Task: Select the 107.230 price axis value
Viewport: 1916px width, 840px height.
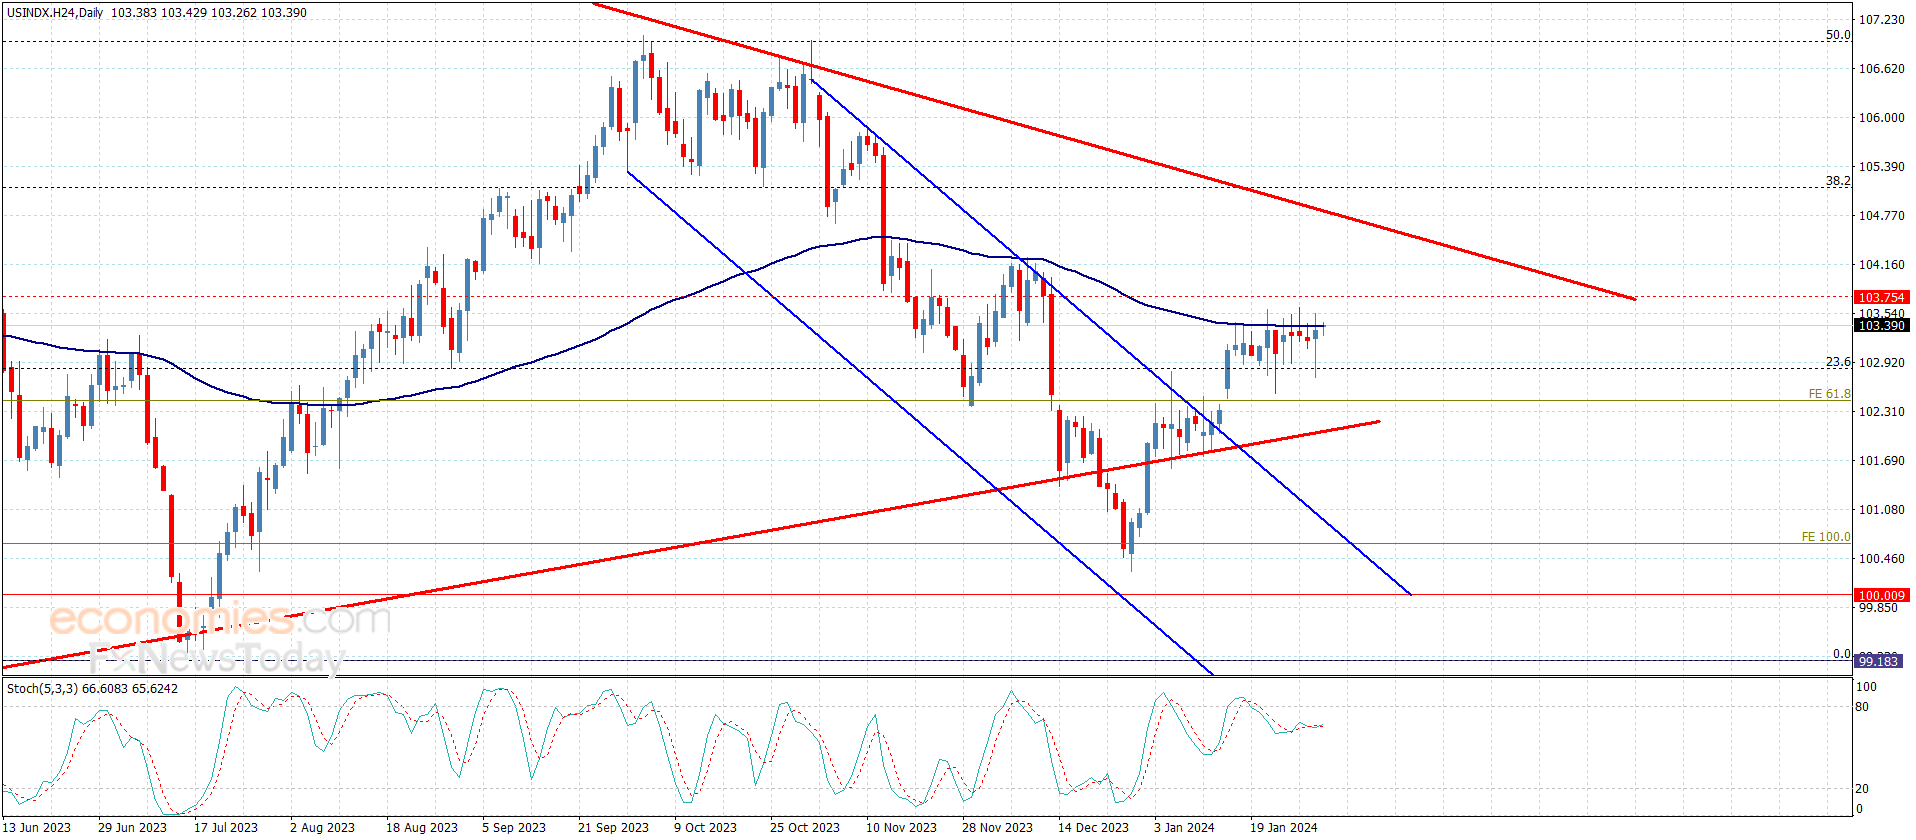Action: [x=1881, y=20]
